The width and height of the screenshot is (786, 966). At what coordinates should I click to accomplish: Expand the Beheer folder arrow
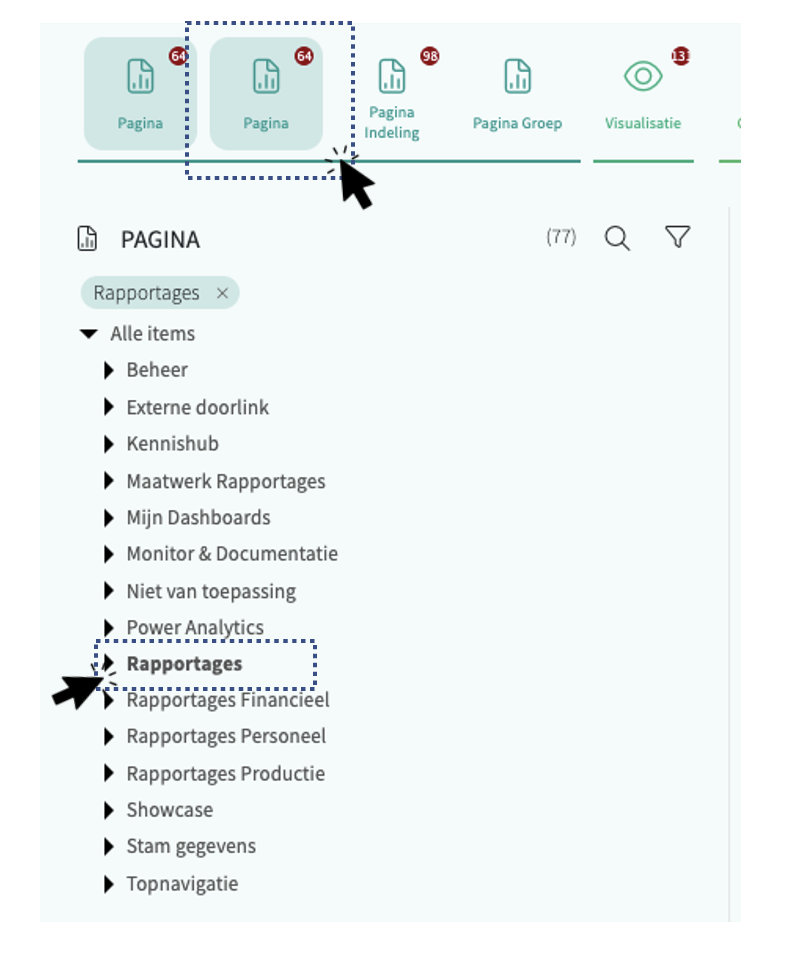(109, 371)
